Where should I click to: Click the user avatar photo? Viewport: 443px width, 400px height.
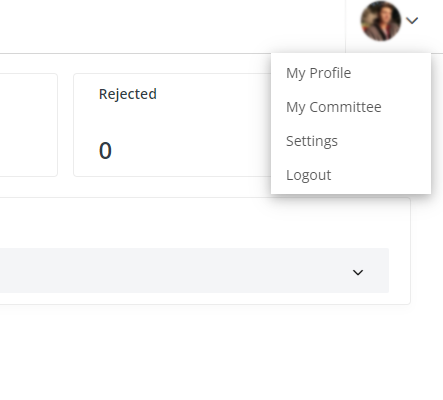click(x=381, y=21)
